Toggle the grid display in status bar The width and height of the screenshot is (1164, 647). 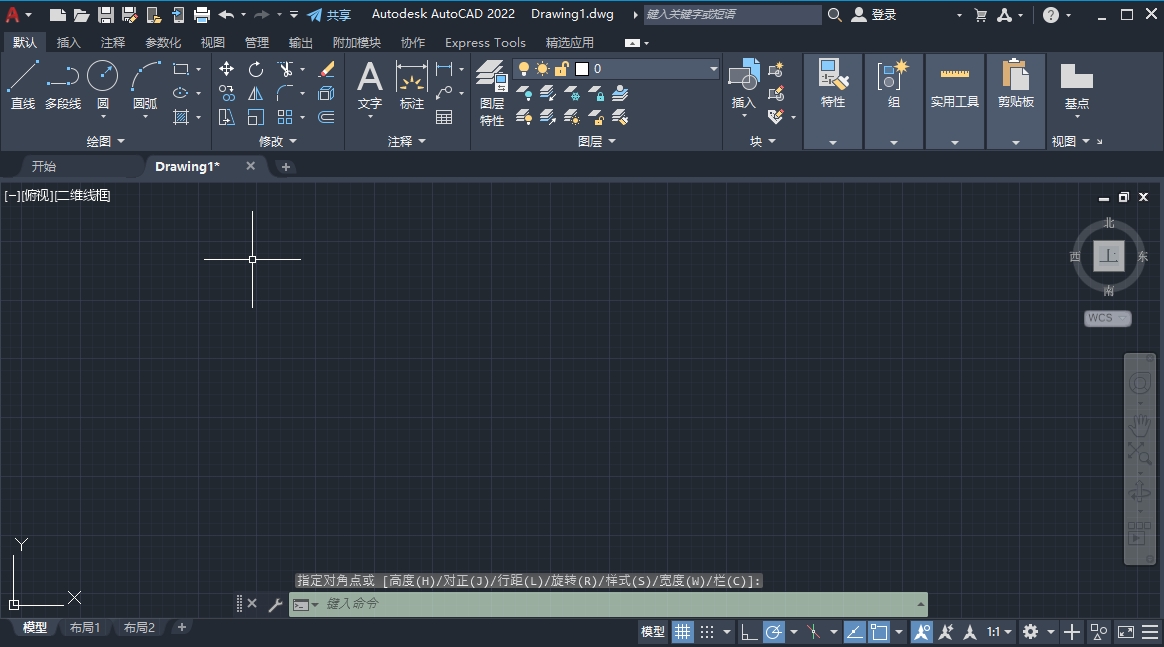684,631
